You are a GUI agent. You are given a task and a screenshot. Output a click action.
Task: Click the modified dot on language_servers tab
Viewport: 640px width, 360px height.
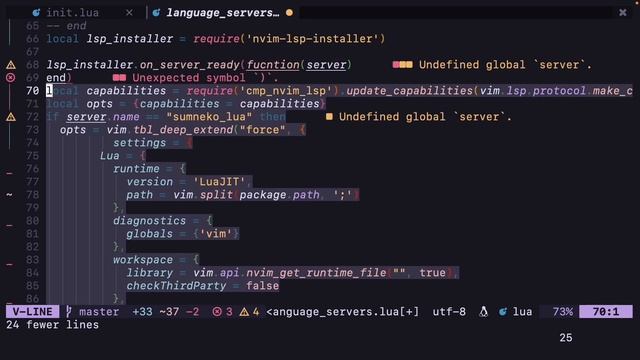click(x=289, y=13)
